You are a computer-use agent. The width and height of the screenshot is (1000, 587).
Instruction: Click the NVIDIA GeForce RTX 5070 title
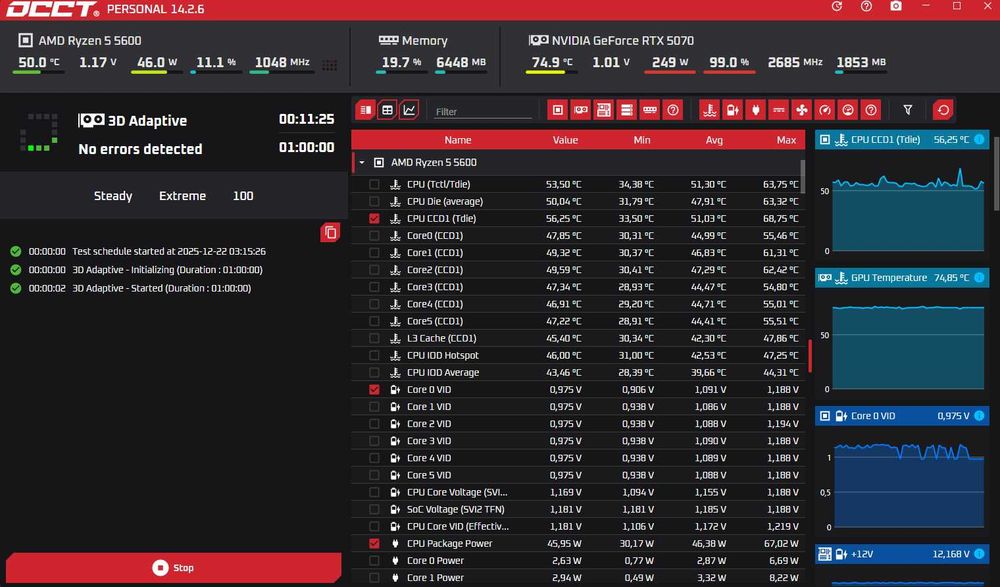pos(622,41)
